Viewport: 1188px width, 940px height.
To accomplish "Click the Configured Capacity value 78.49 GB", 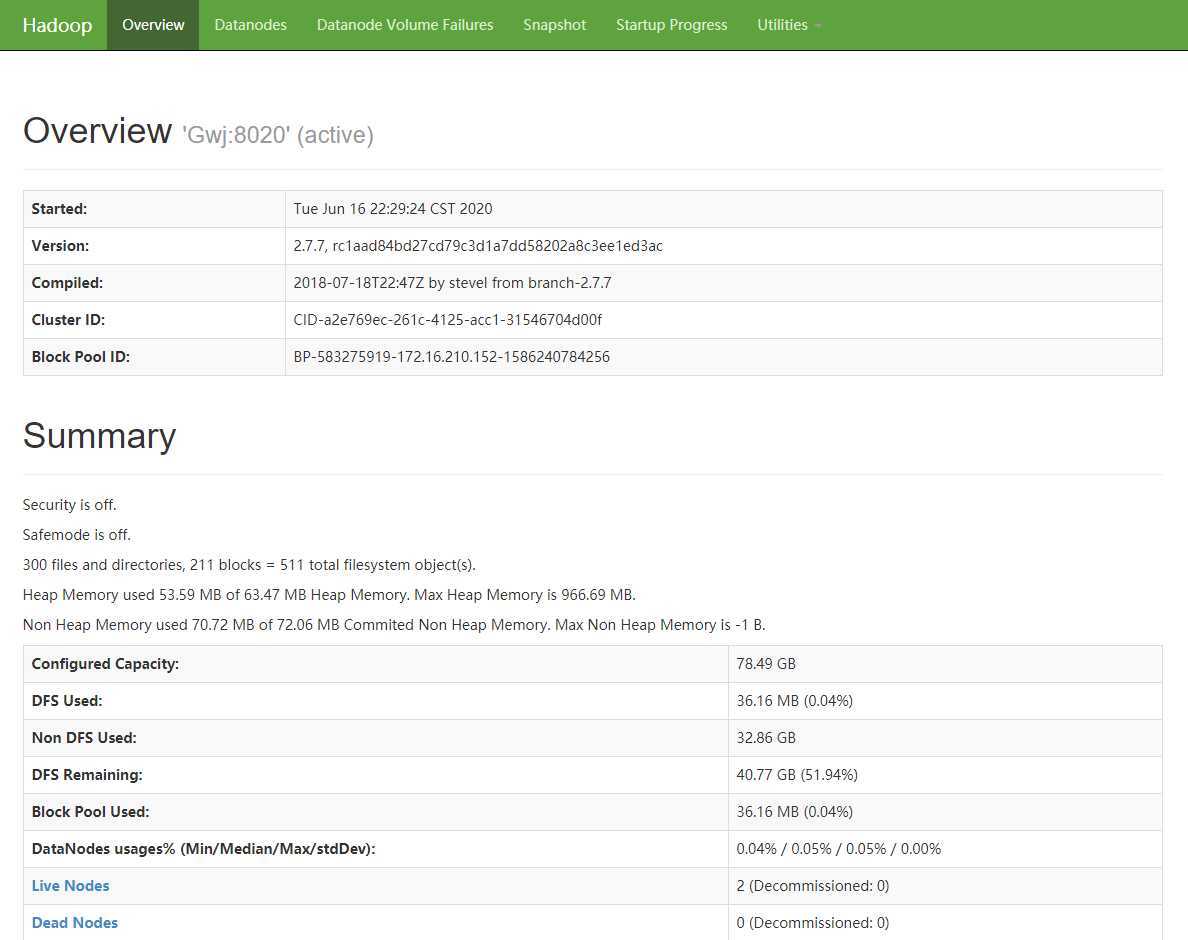I will [x=766, y=664].
